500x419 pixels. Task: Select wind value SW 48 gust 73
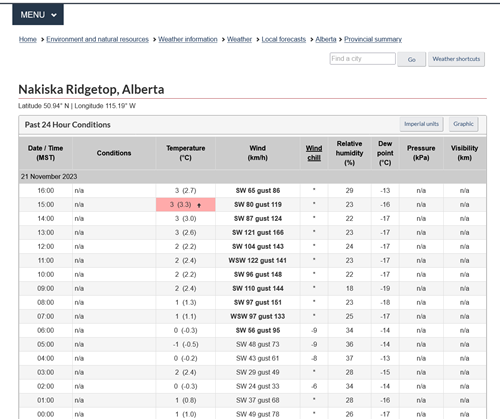point(258,345)
